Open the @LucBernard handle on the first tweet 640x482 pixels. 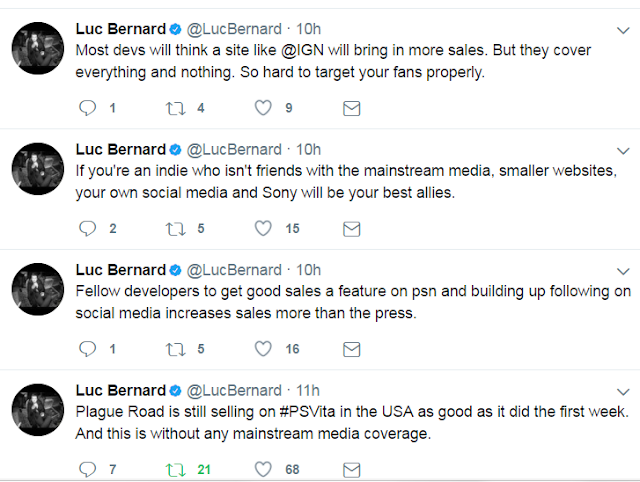(234, 29)
